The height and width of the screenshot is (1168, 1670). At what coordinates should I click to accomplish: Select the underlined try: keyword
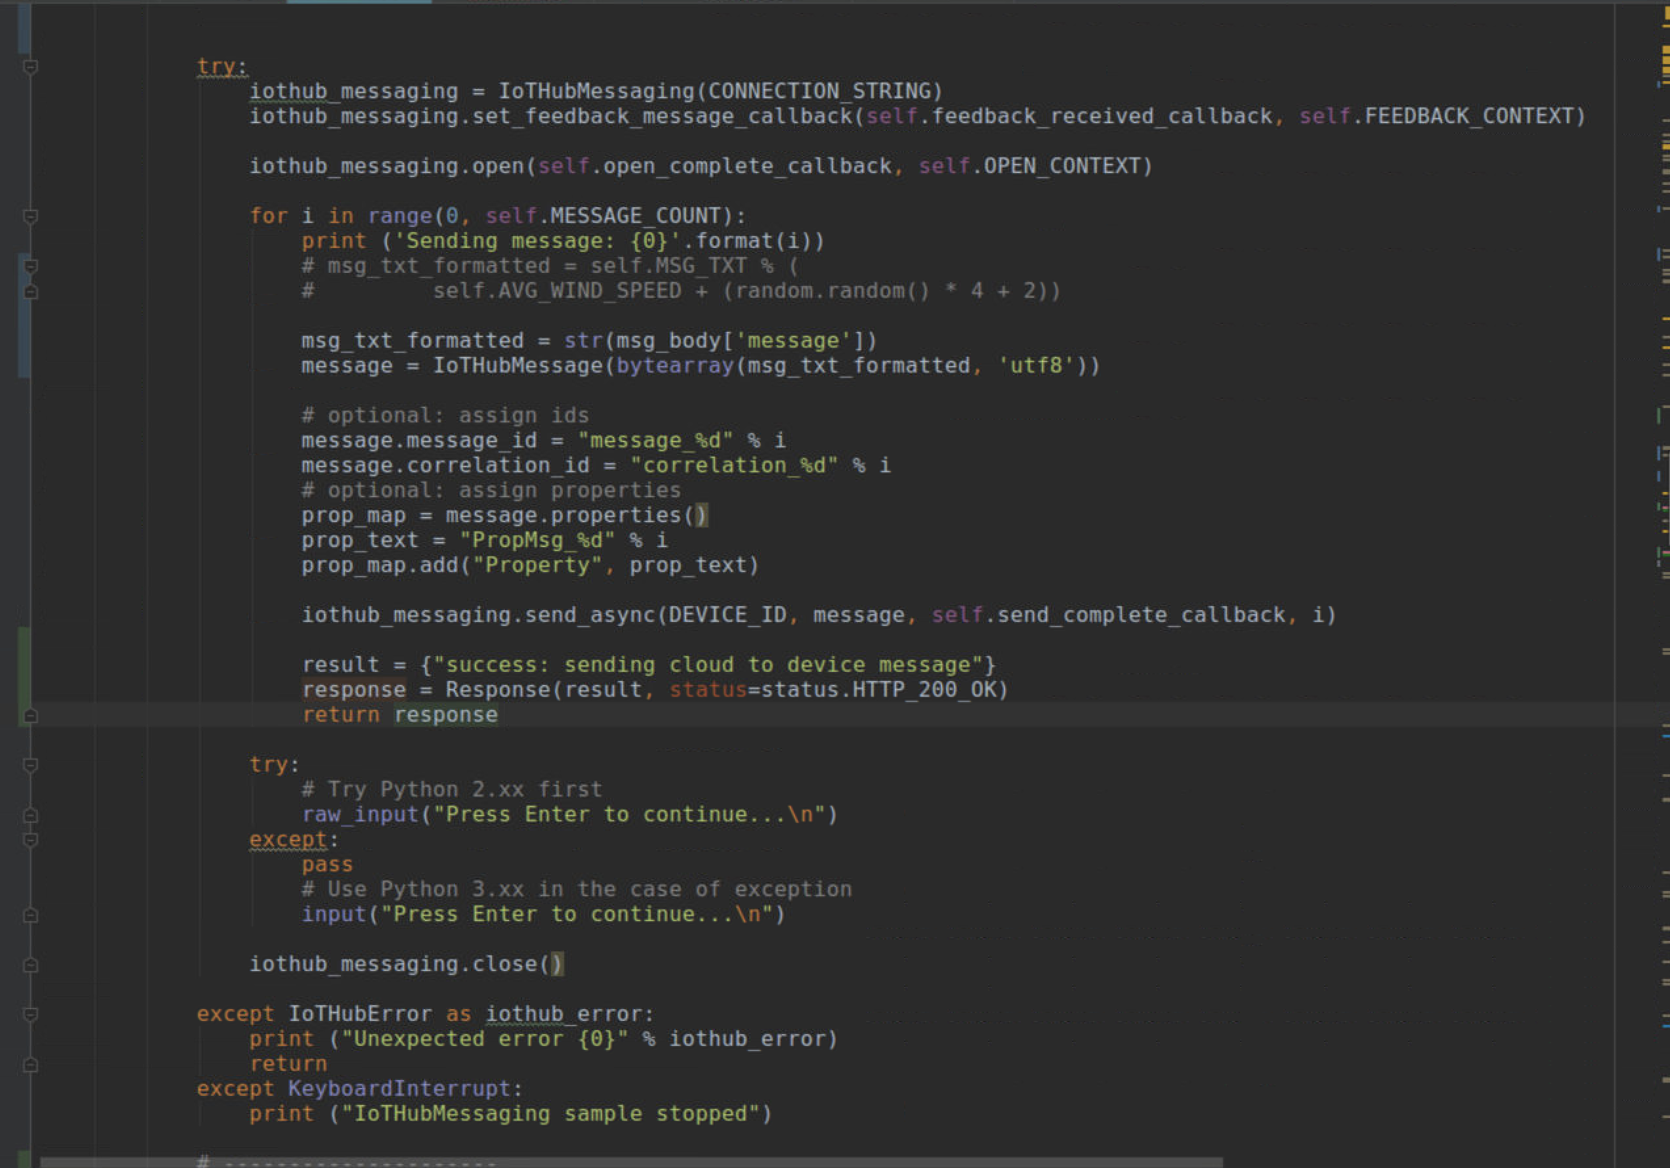pos(215,66)
